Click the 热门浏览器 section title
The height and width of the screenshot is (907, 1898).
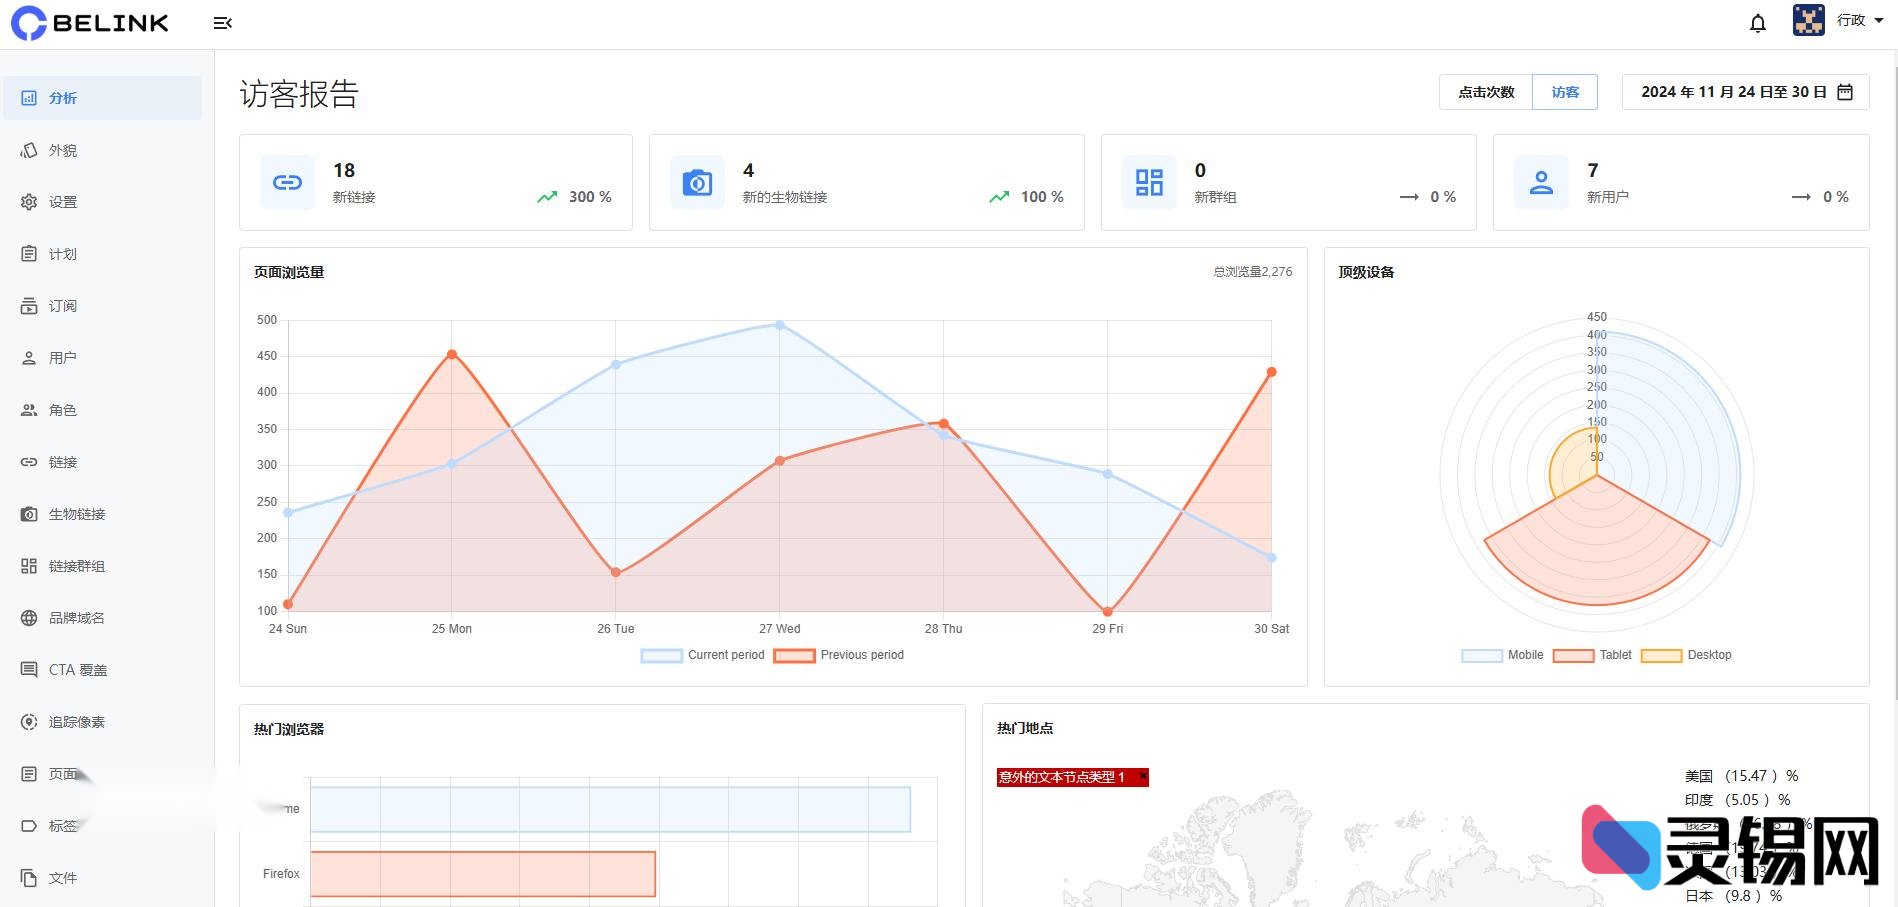[x=289, y=729]
